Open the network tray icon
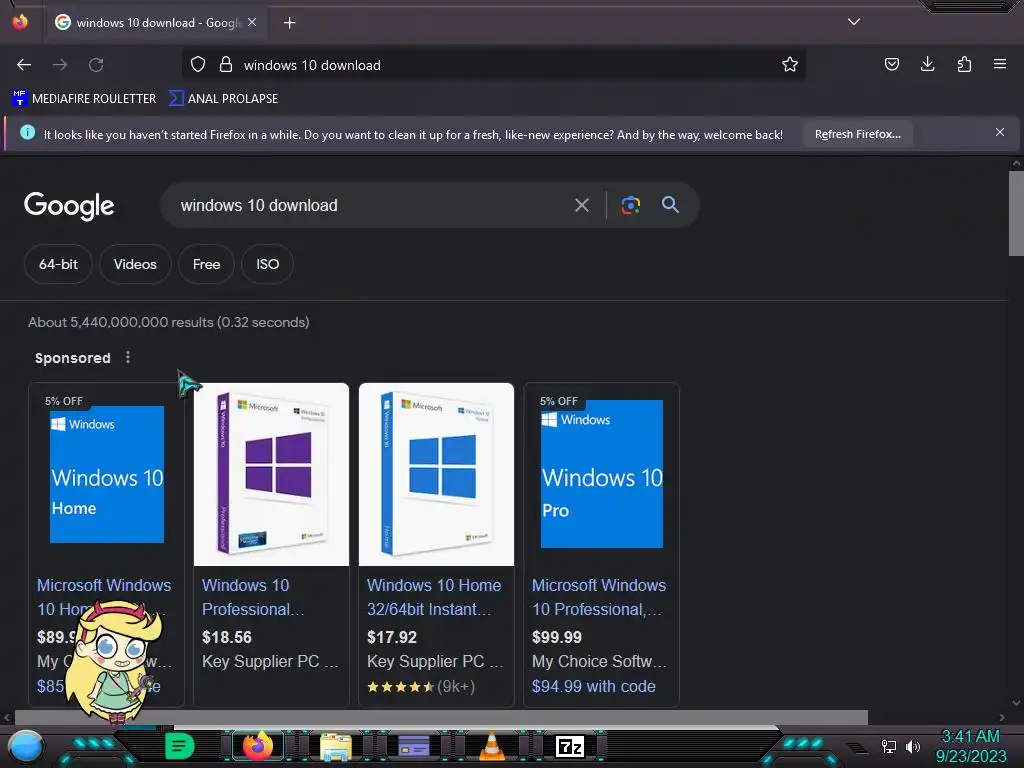 click(888, 746)
